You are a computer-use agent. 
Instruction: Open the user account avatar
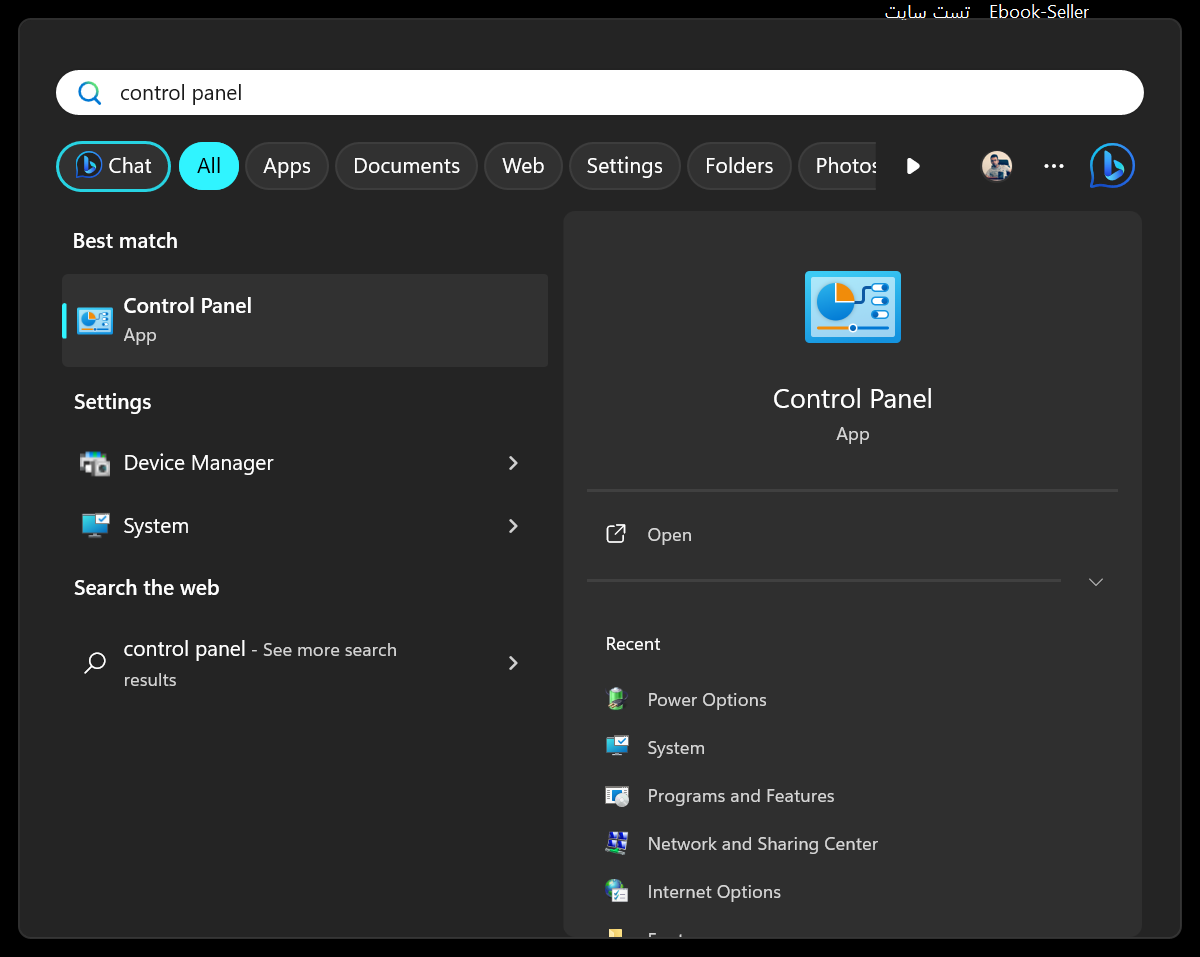pos(997,166)
